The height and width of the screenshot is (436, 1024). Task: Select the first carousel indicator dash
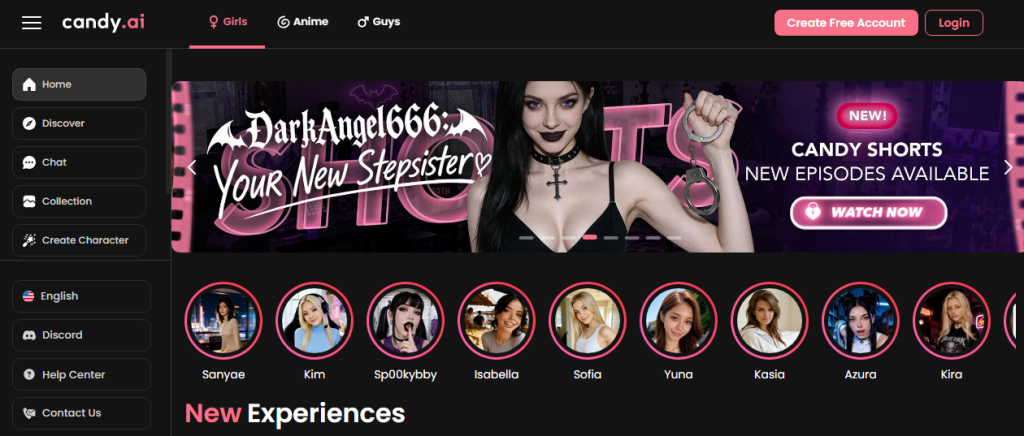(526, 238)
